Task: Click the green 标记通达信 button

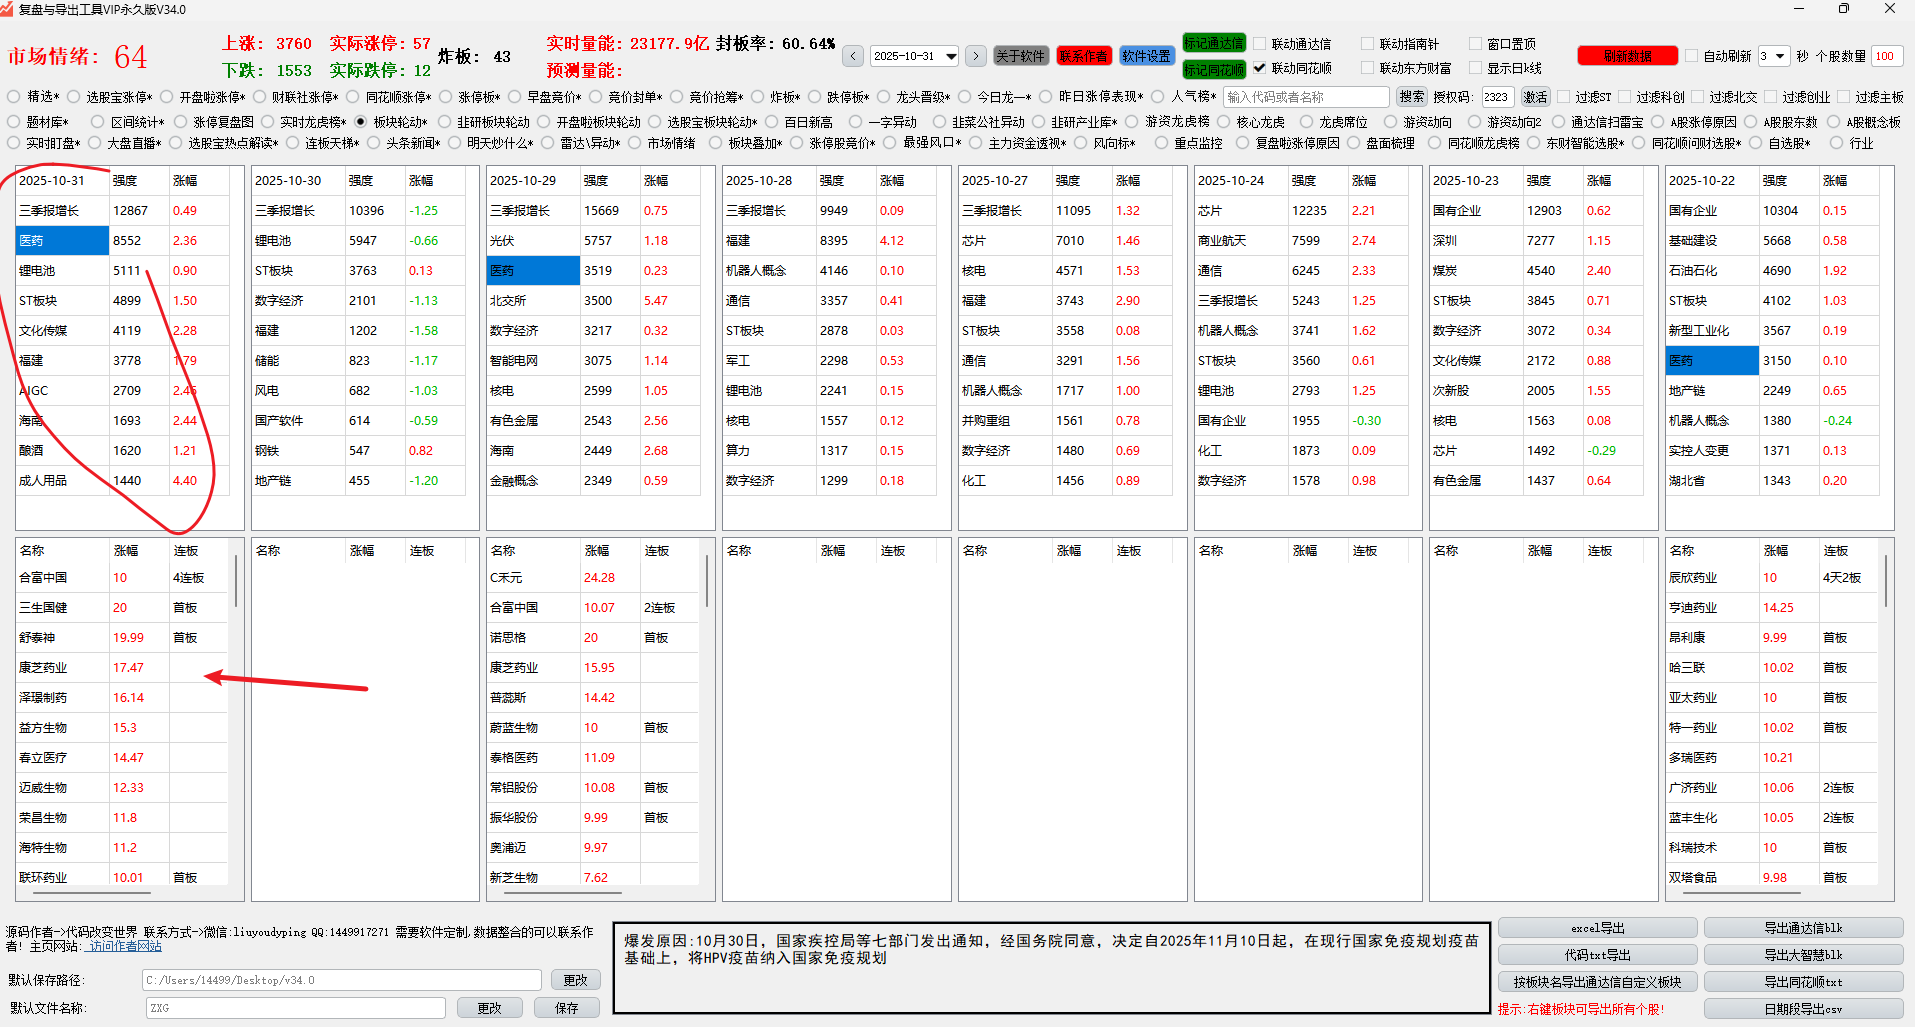Action: click(x=1214, y=43)
